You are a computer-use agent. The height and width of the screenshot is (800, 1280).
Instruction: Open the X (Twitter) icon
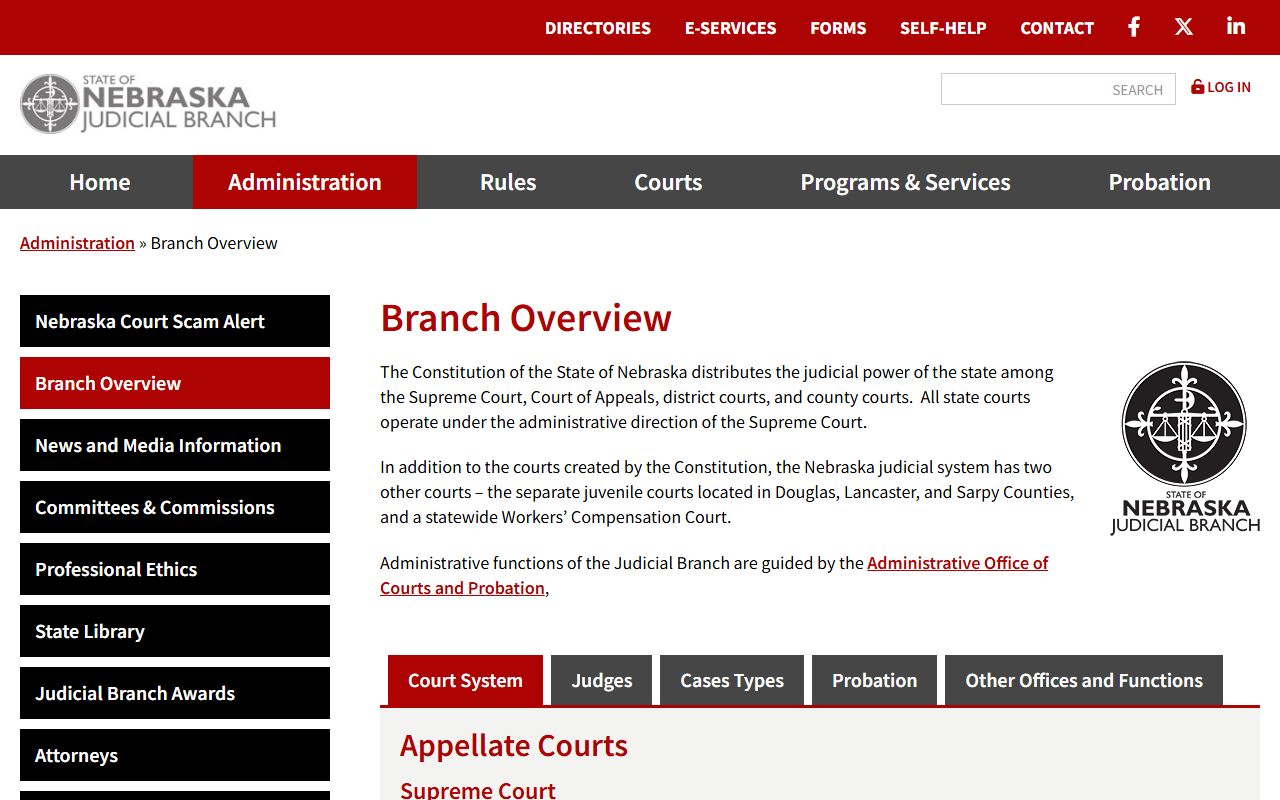1184,27
